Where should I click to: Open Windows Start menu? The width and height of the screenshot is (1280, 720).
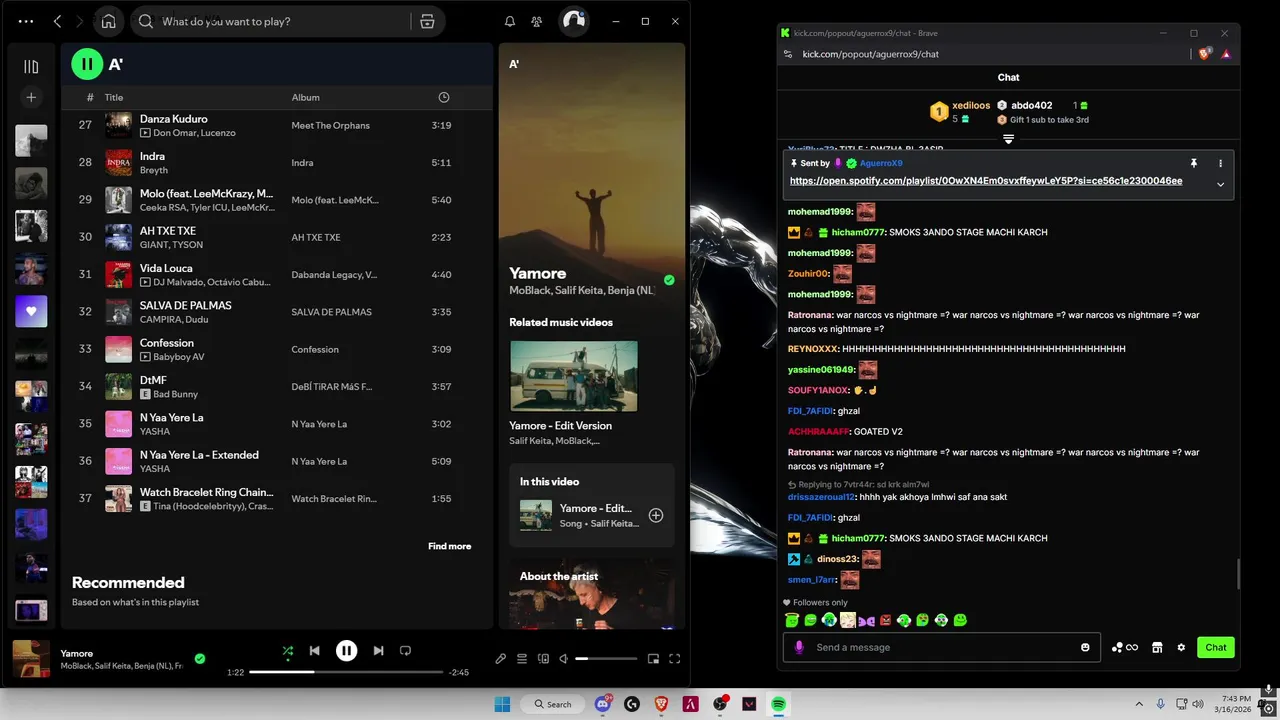pos(502,704)
